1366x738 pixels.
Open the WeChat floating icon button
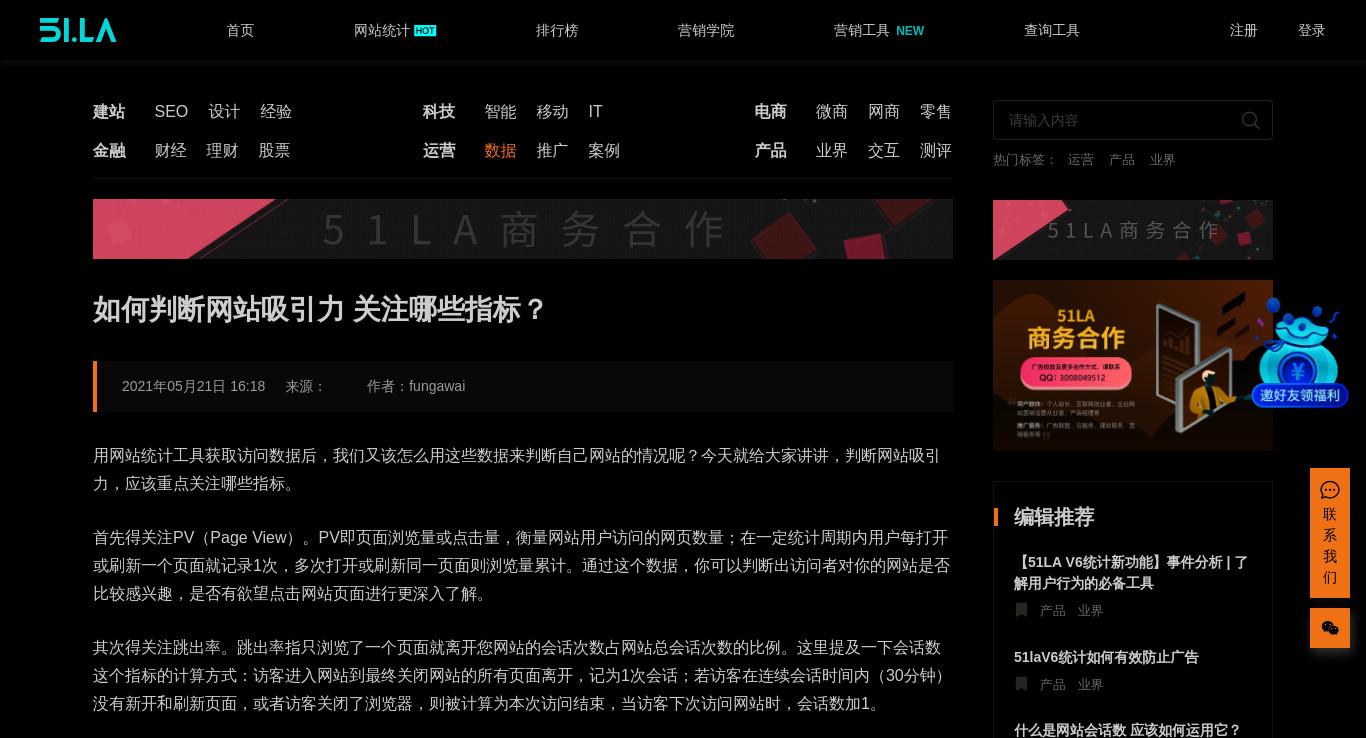1330,628
